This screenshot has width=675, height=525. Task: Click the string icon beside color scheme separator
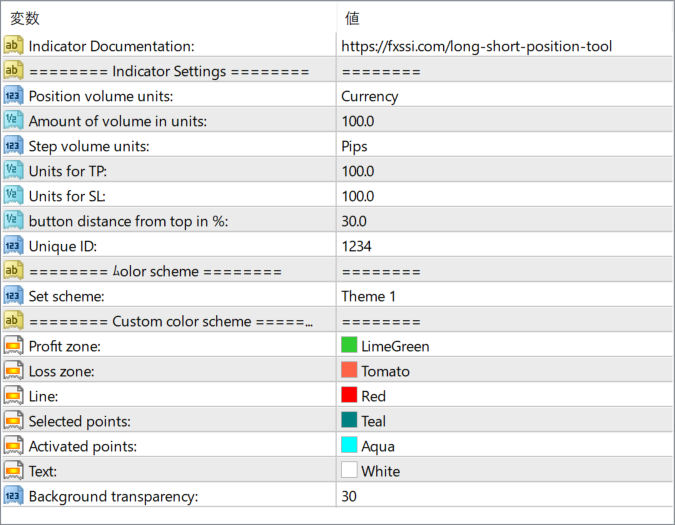pyautogui.click(x=13, y=271)
